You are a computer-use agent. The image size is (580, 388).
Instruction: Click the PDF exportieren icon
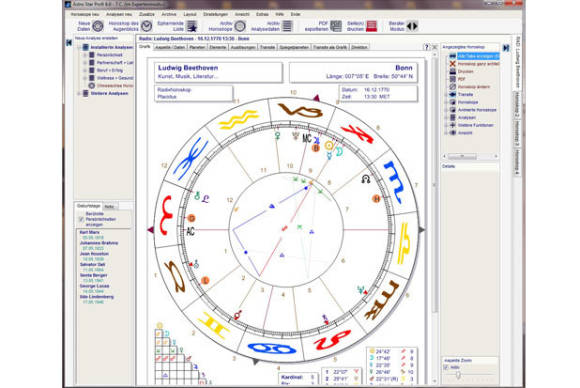pos(336,26)
